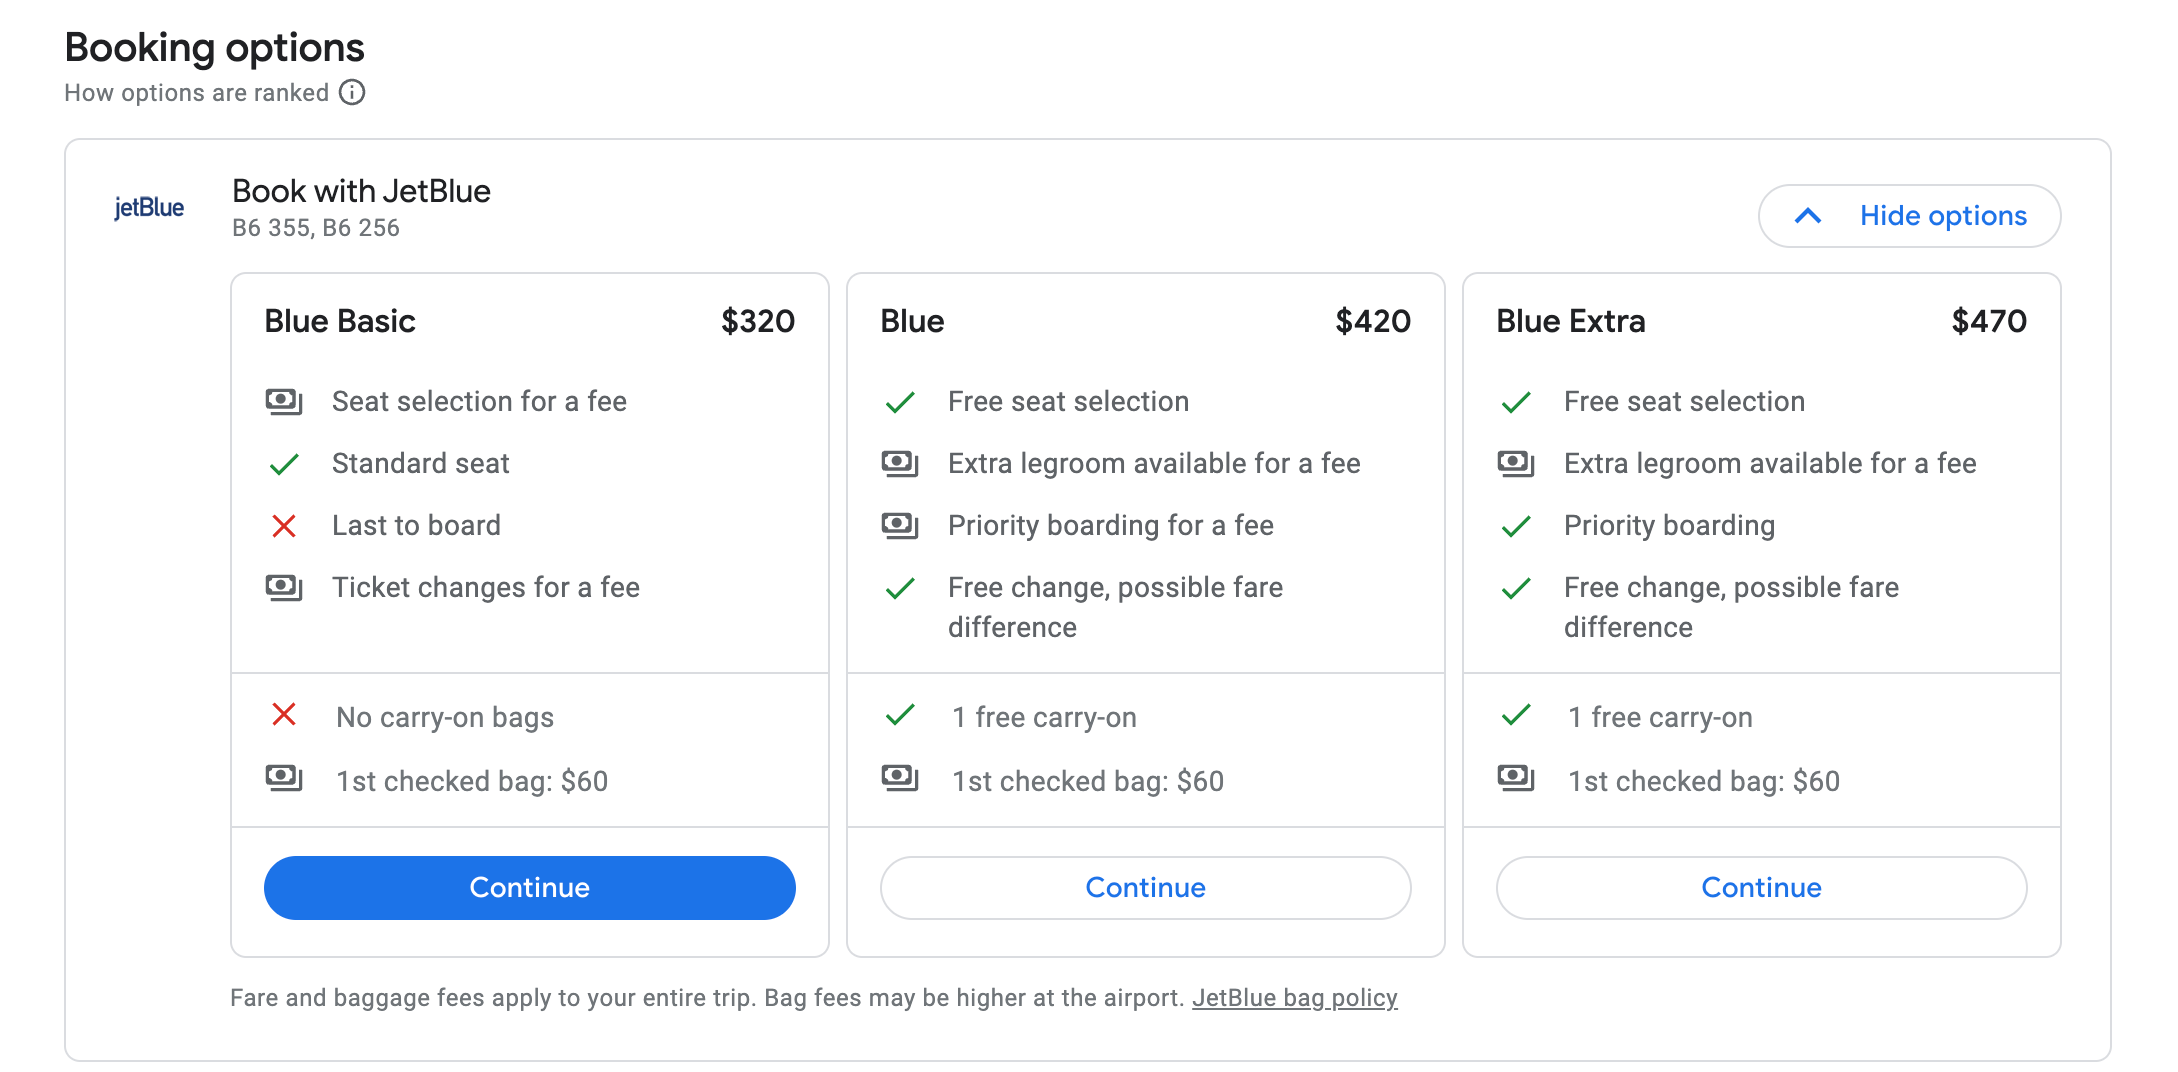2178x1072 pixels.
Task: Click green check beside Standard seat
Action: 284,464
